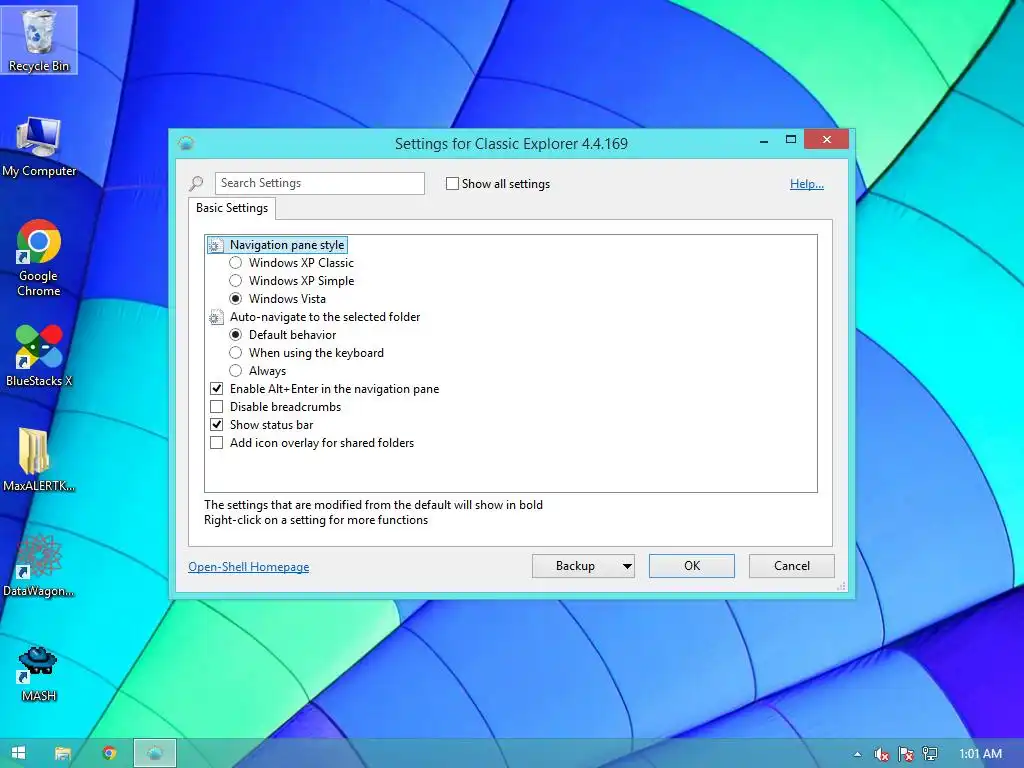This screenshot has width=1024, height=768.
Task: Open the Help link
Action: (807, 184)
